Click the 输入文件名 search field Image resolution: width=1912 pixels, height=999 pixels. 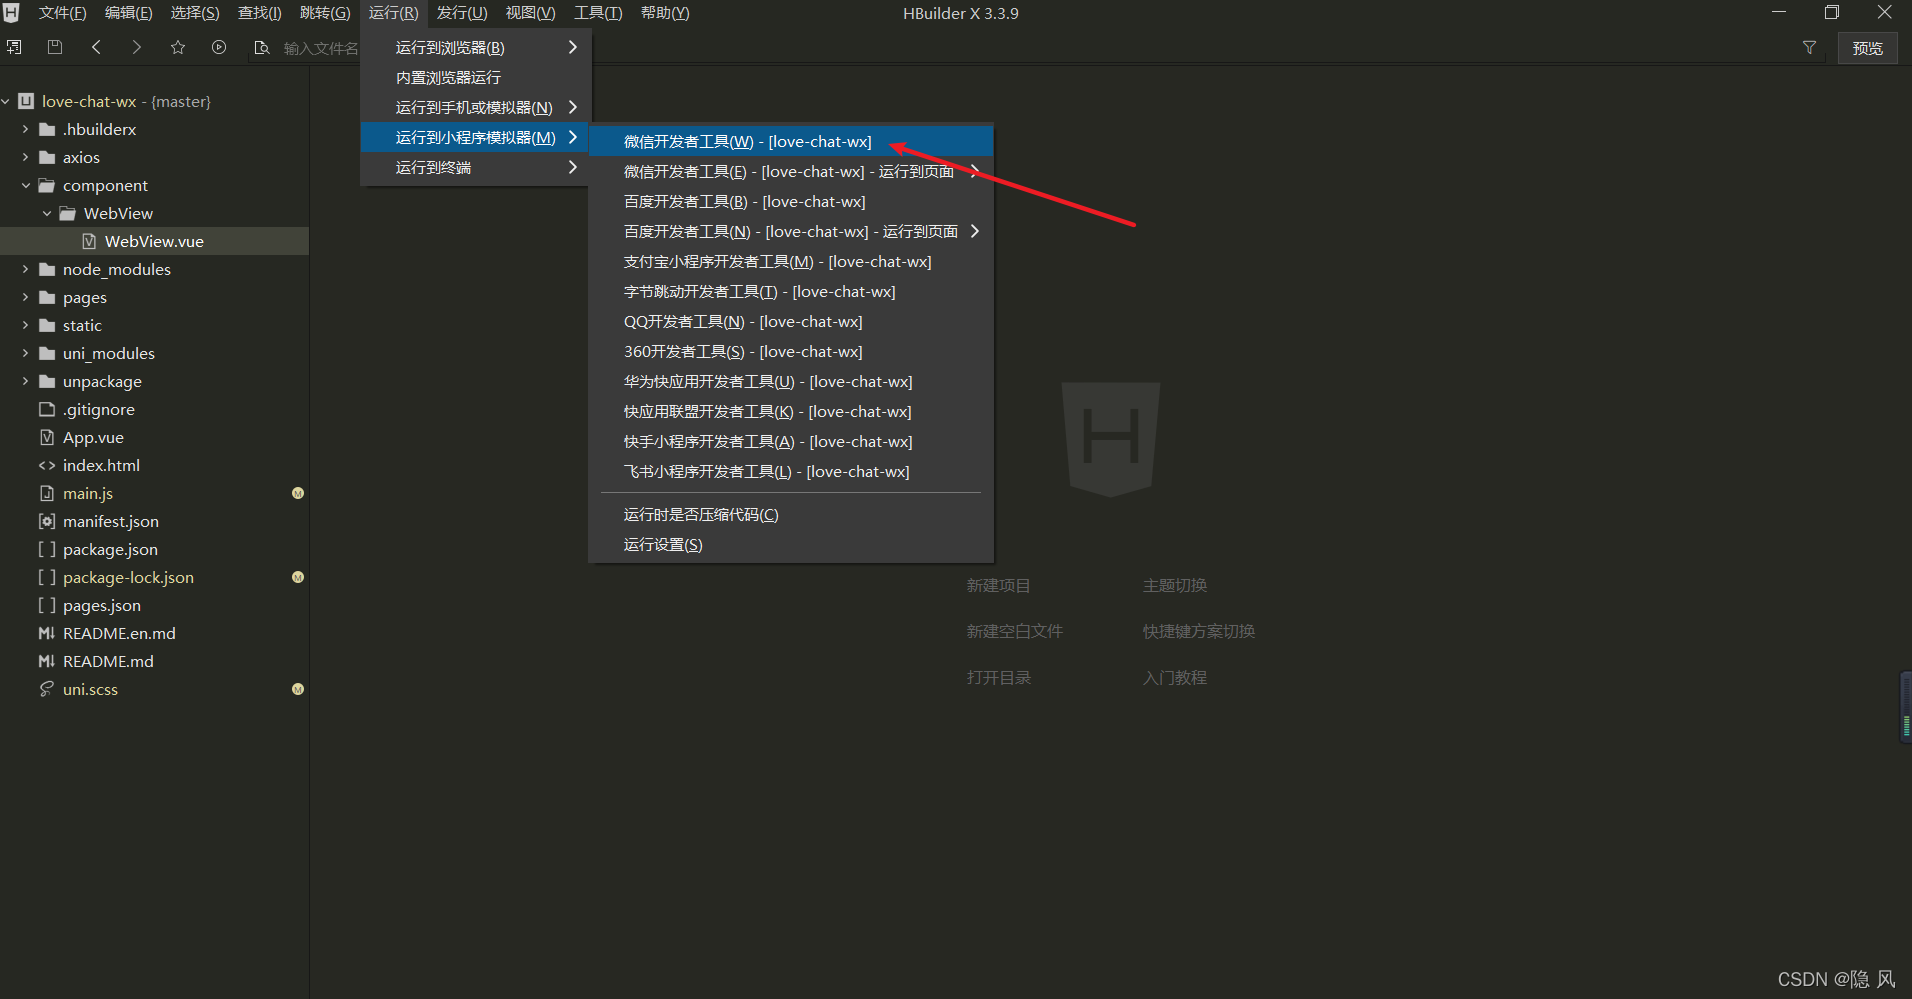tap(320, 48)
